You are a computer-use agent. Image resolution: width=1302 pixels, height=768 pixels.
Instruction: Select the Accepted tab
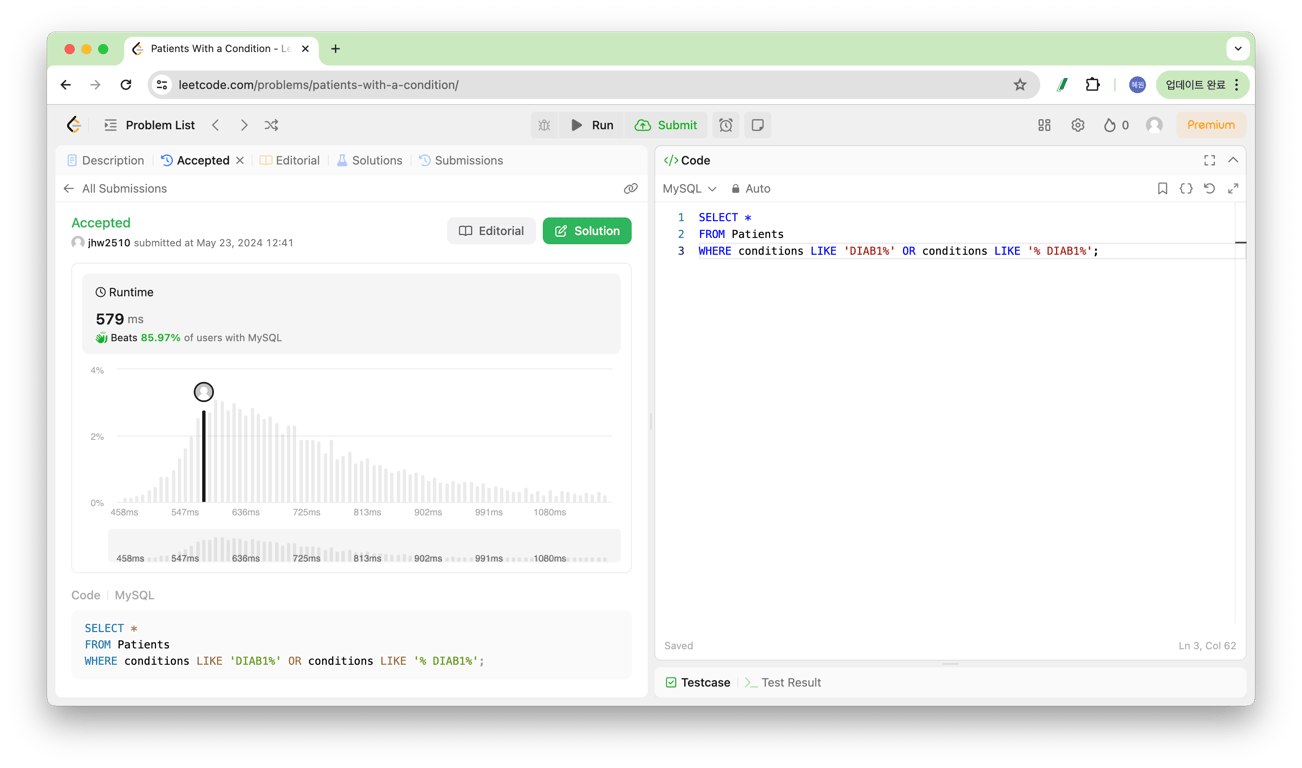tap(195, 160)
